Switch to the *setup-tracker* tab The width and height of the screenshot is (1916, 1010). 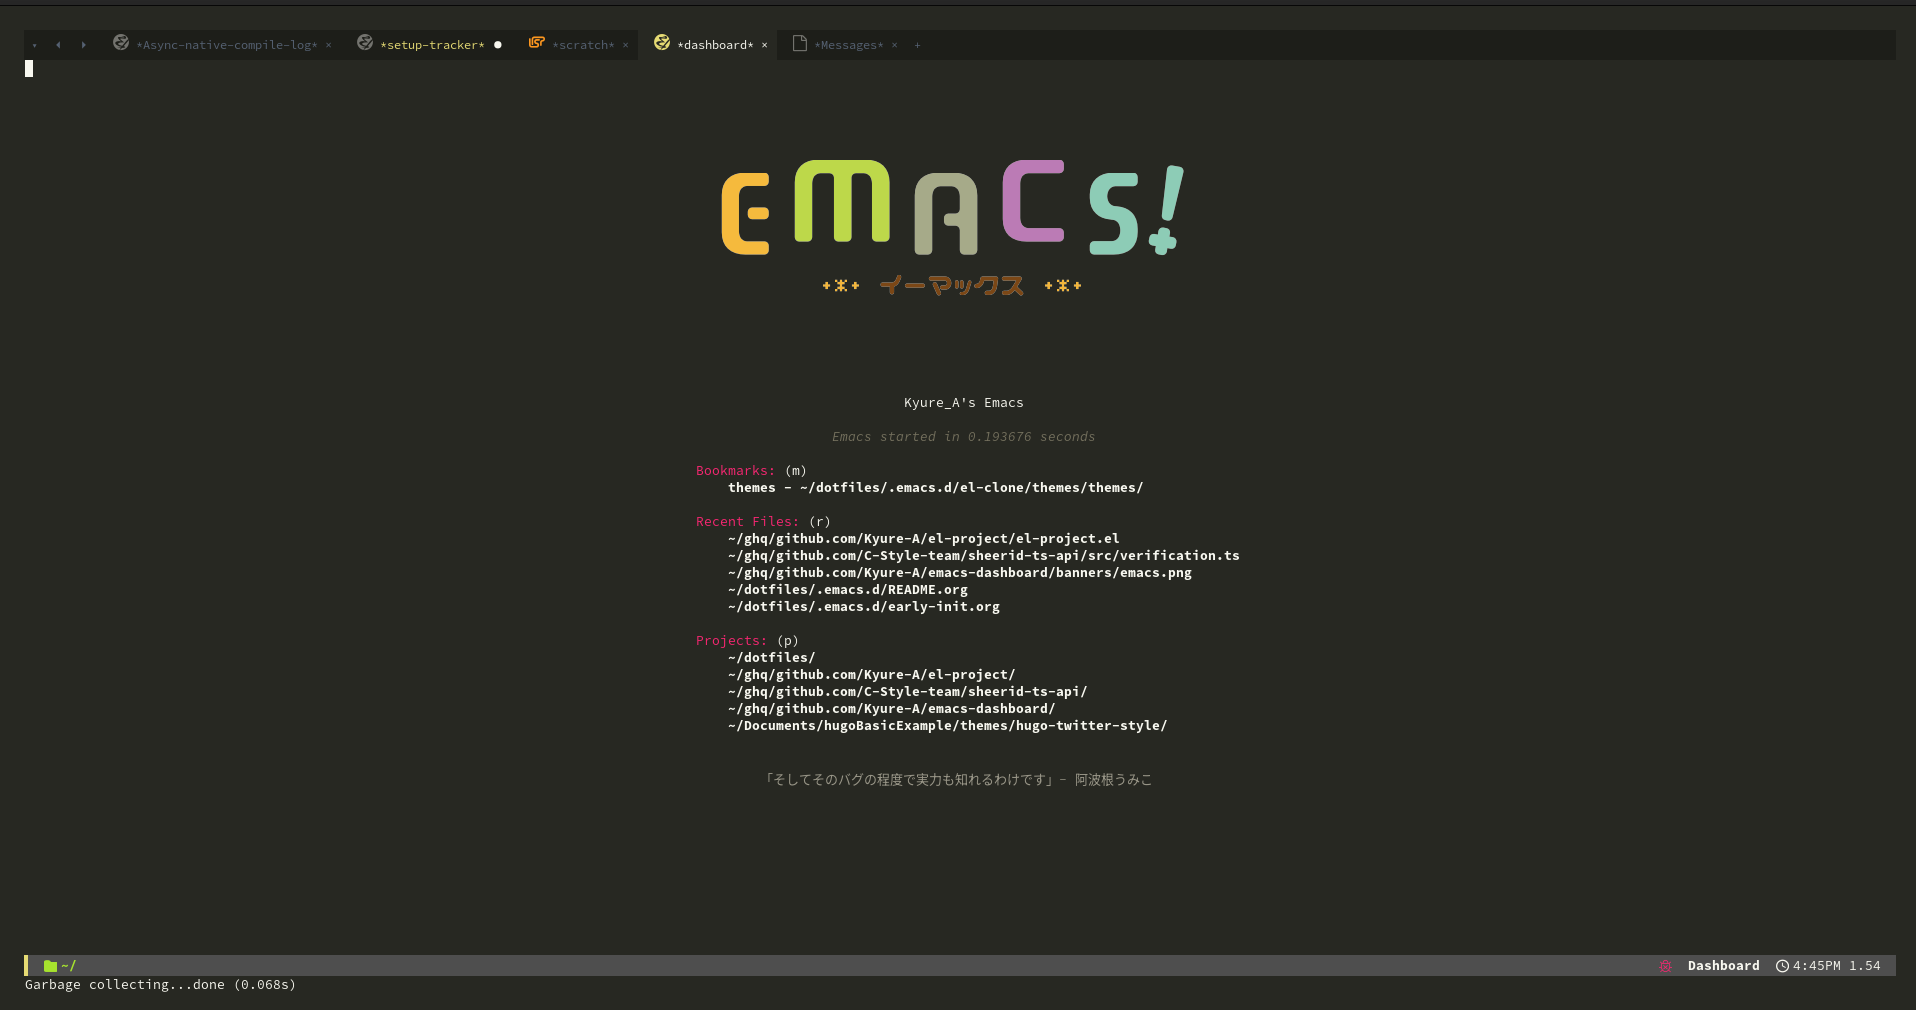[x=432, y=45]
